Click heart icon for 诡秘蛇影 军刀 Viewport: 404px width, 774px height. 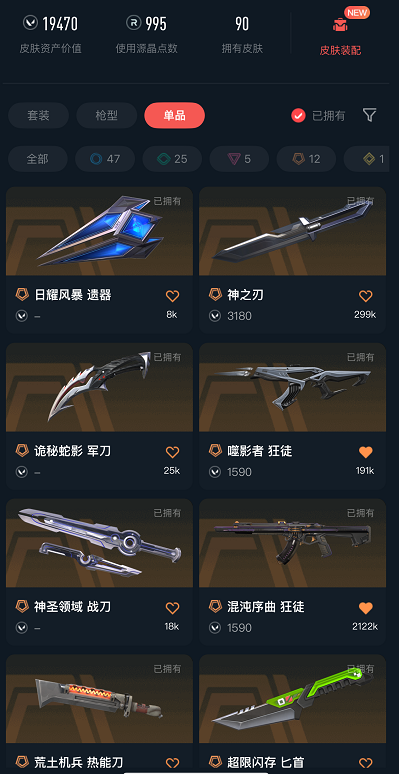point(172,452)
